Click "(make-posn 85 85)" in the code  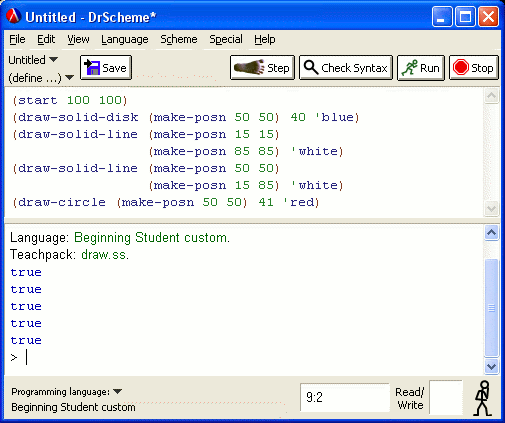click(x=214, y=151)
